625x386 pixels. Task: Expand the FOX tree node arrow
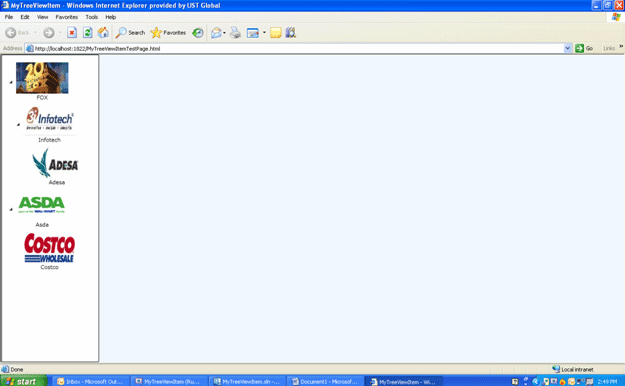click(x=11, y=82)
